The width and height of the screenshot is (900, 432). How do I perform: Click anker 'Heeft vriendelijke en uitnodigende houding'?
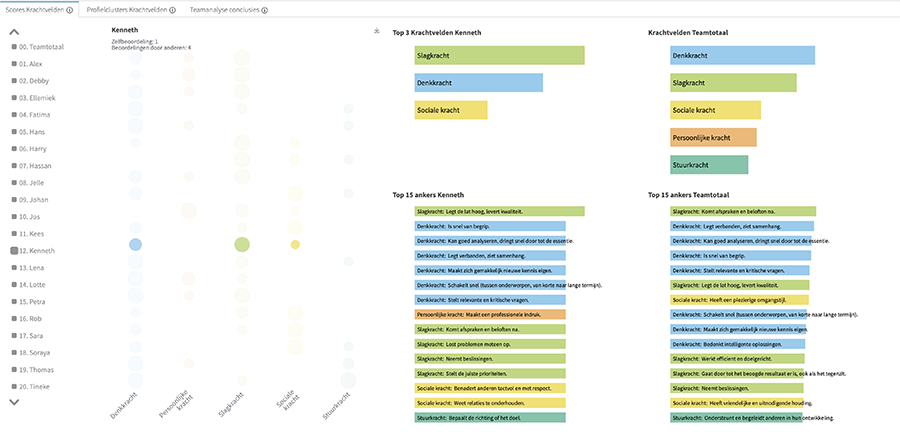736,403
